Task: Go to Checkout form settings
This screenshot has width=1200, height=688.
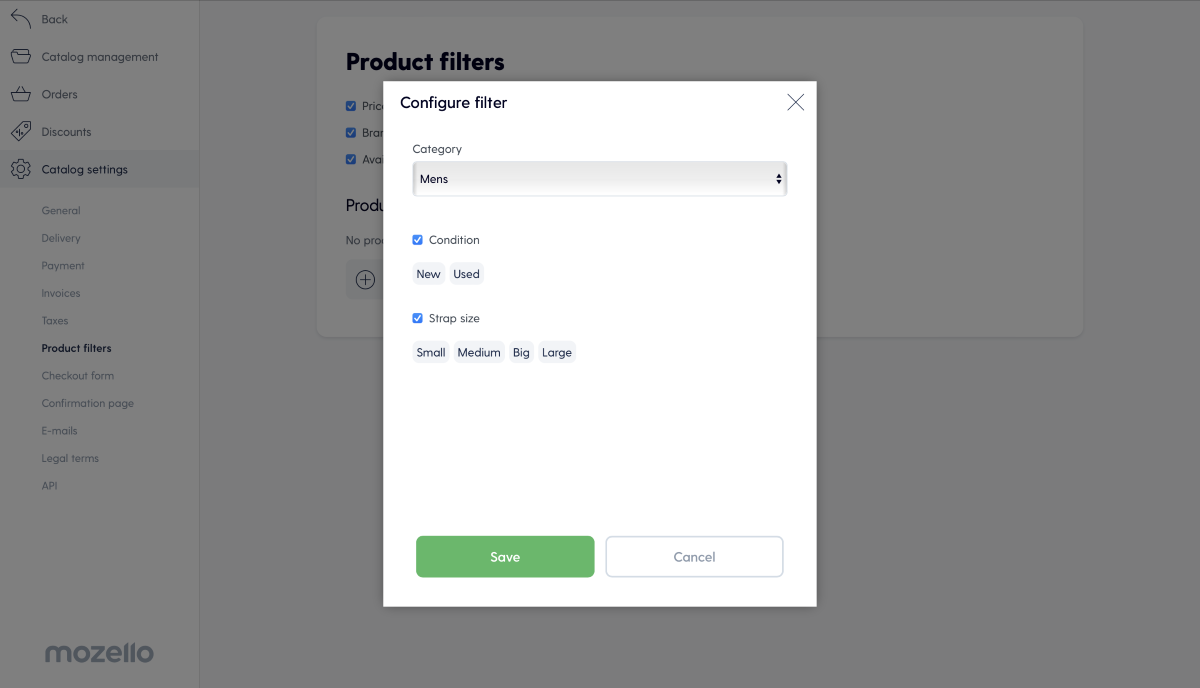Action: point(78,376)
